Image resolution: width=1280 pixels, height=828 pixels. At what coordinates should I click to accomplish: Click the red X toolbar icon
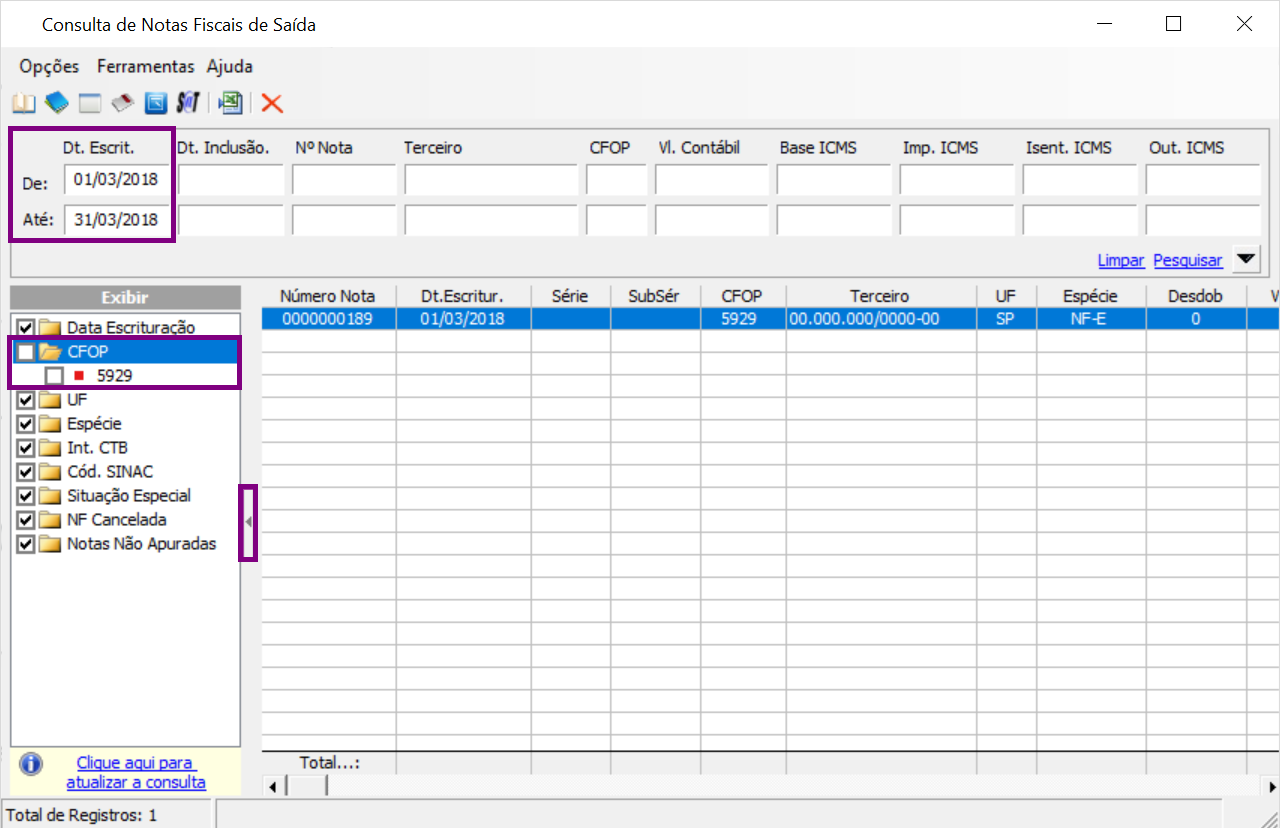[x=272, y=103]
